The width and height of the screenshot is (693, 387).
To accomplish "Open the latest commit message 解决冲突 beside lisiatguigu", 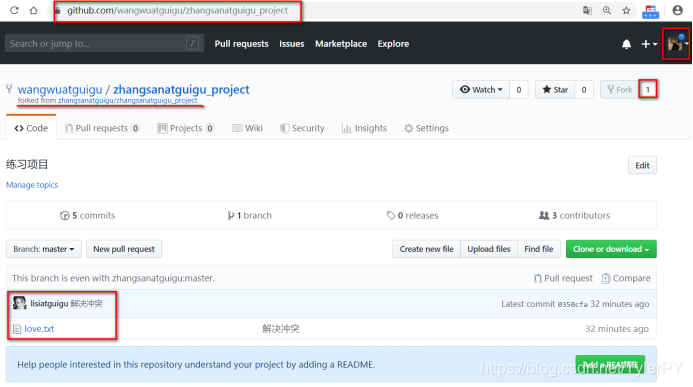I will [x=87, y=304].
